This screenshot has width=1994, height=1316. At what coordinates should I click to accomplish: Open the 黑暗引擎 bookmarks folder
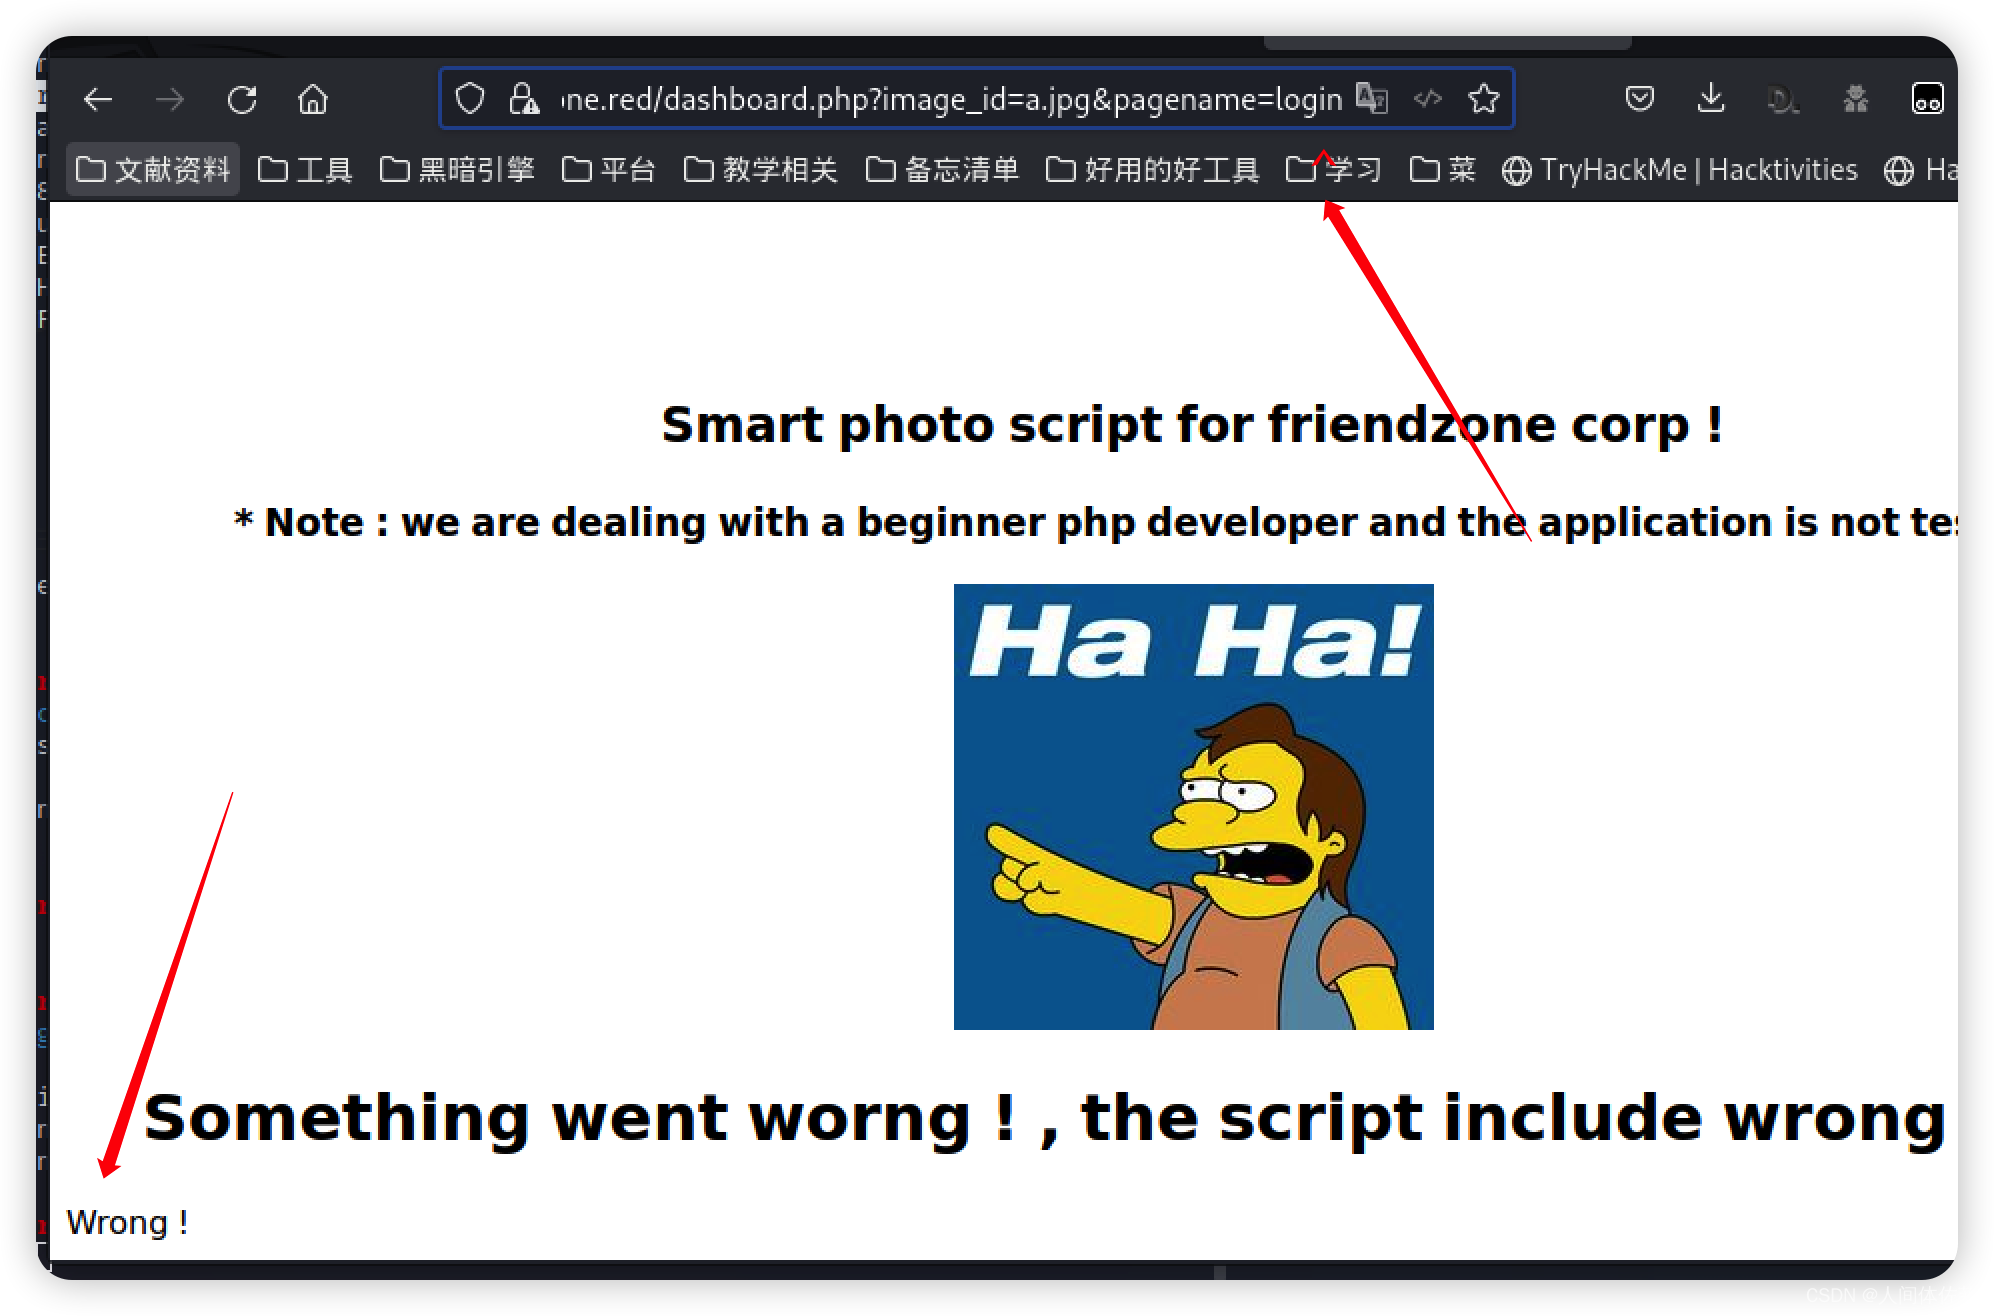point(457,170)
